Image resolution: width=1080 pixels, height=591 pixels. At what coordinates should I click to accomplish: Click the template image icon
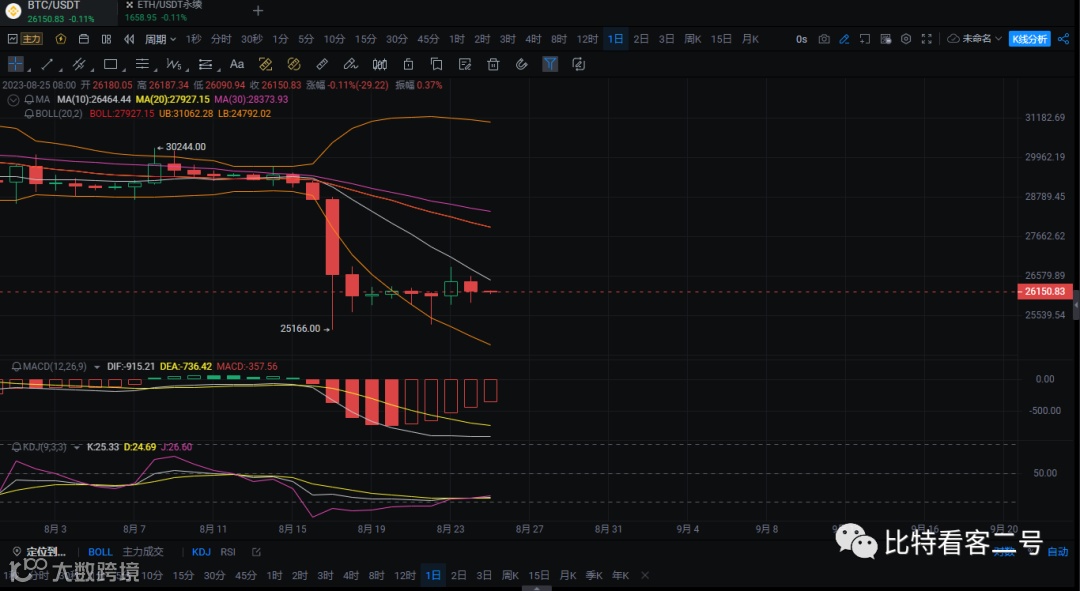886,39
